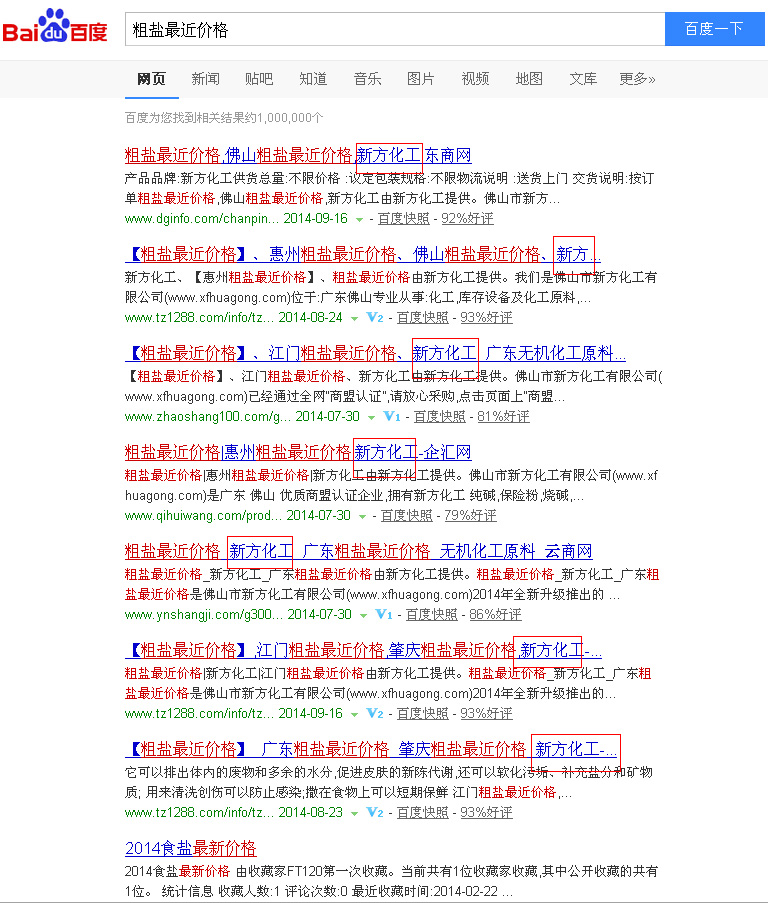This screenshot has width=768, height=903.
Task: Open the result title mentioning 惠州 and 佛山
Action: tap(363, 255)
